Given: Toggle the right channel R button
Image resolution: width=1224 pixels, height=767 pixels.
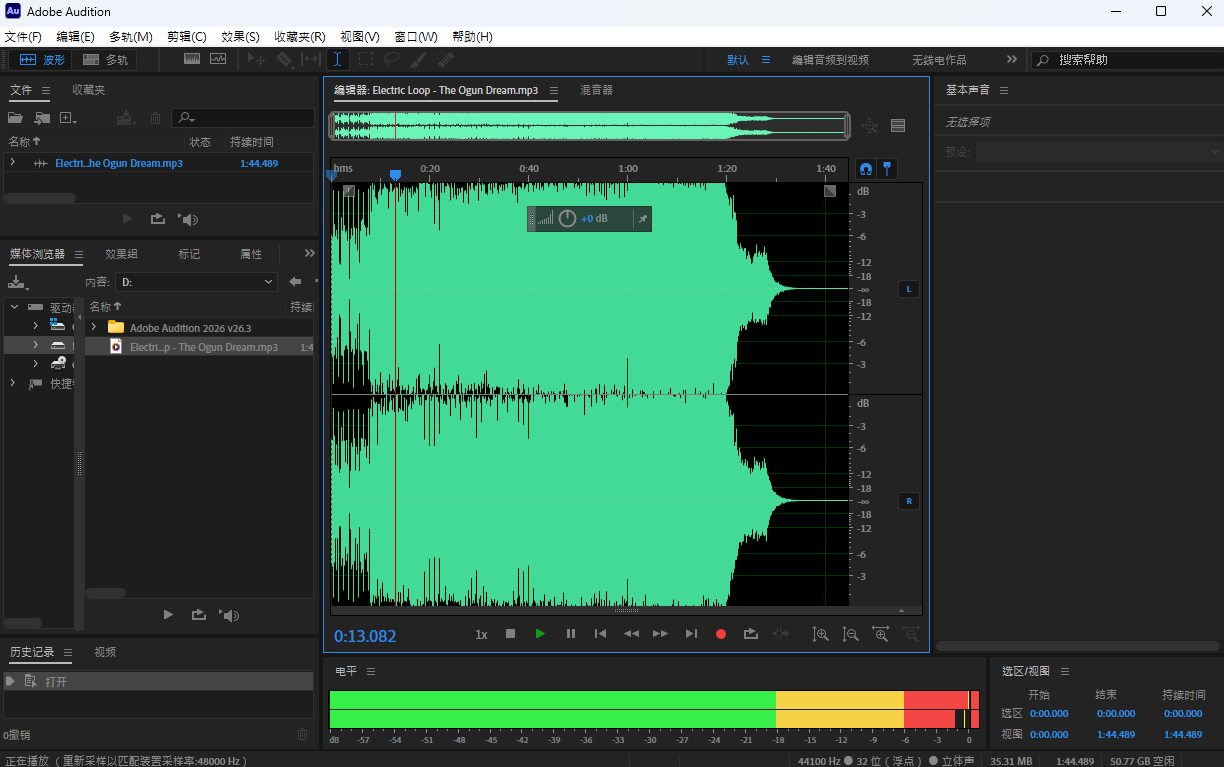Looking at the screenshot, I should click(x=909, y=501).
